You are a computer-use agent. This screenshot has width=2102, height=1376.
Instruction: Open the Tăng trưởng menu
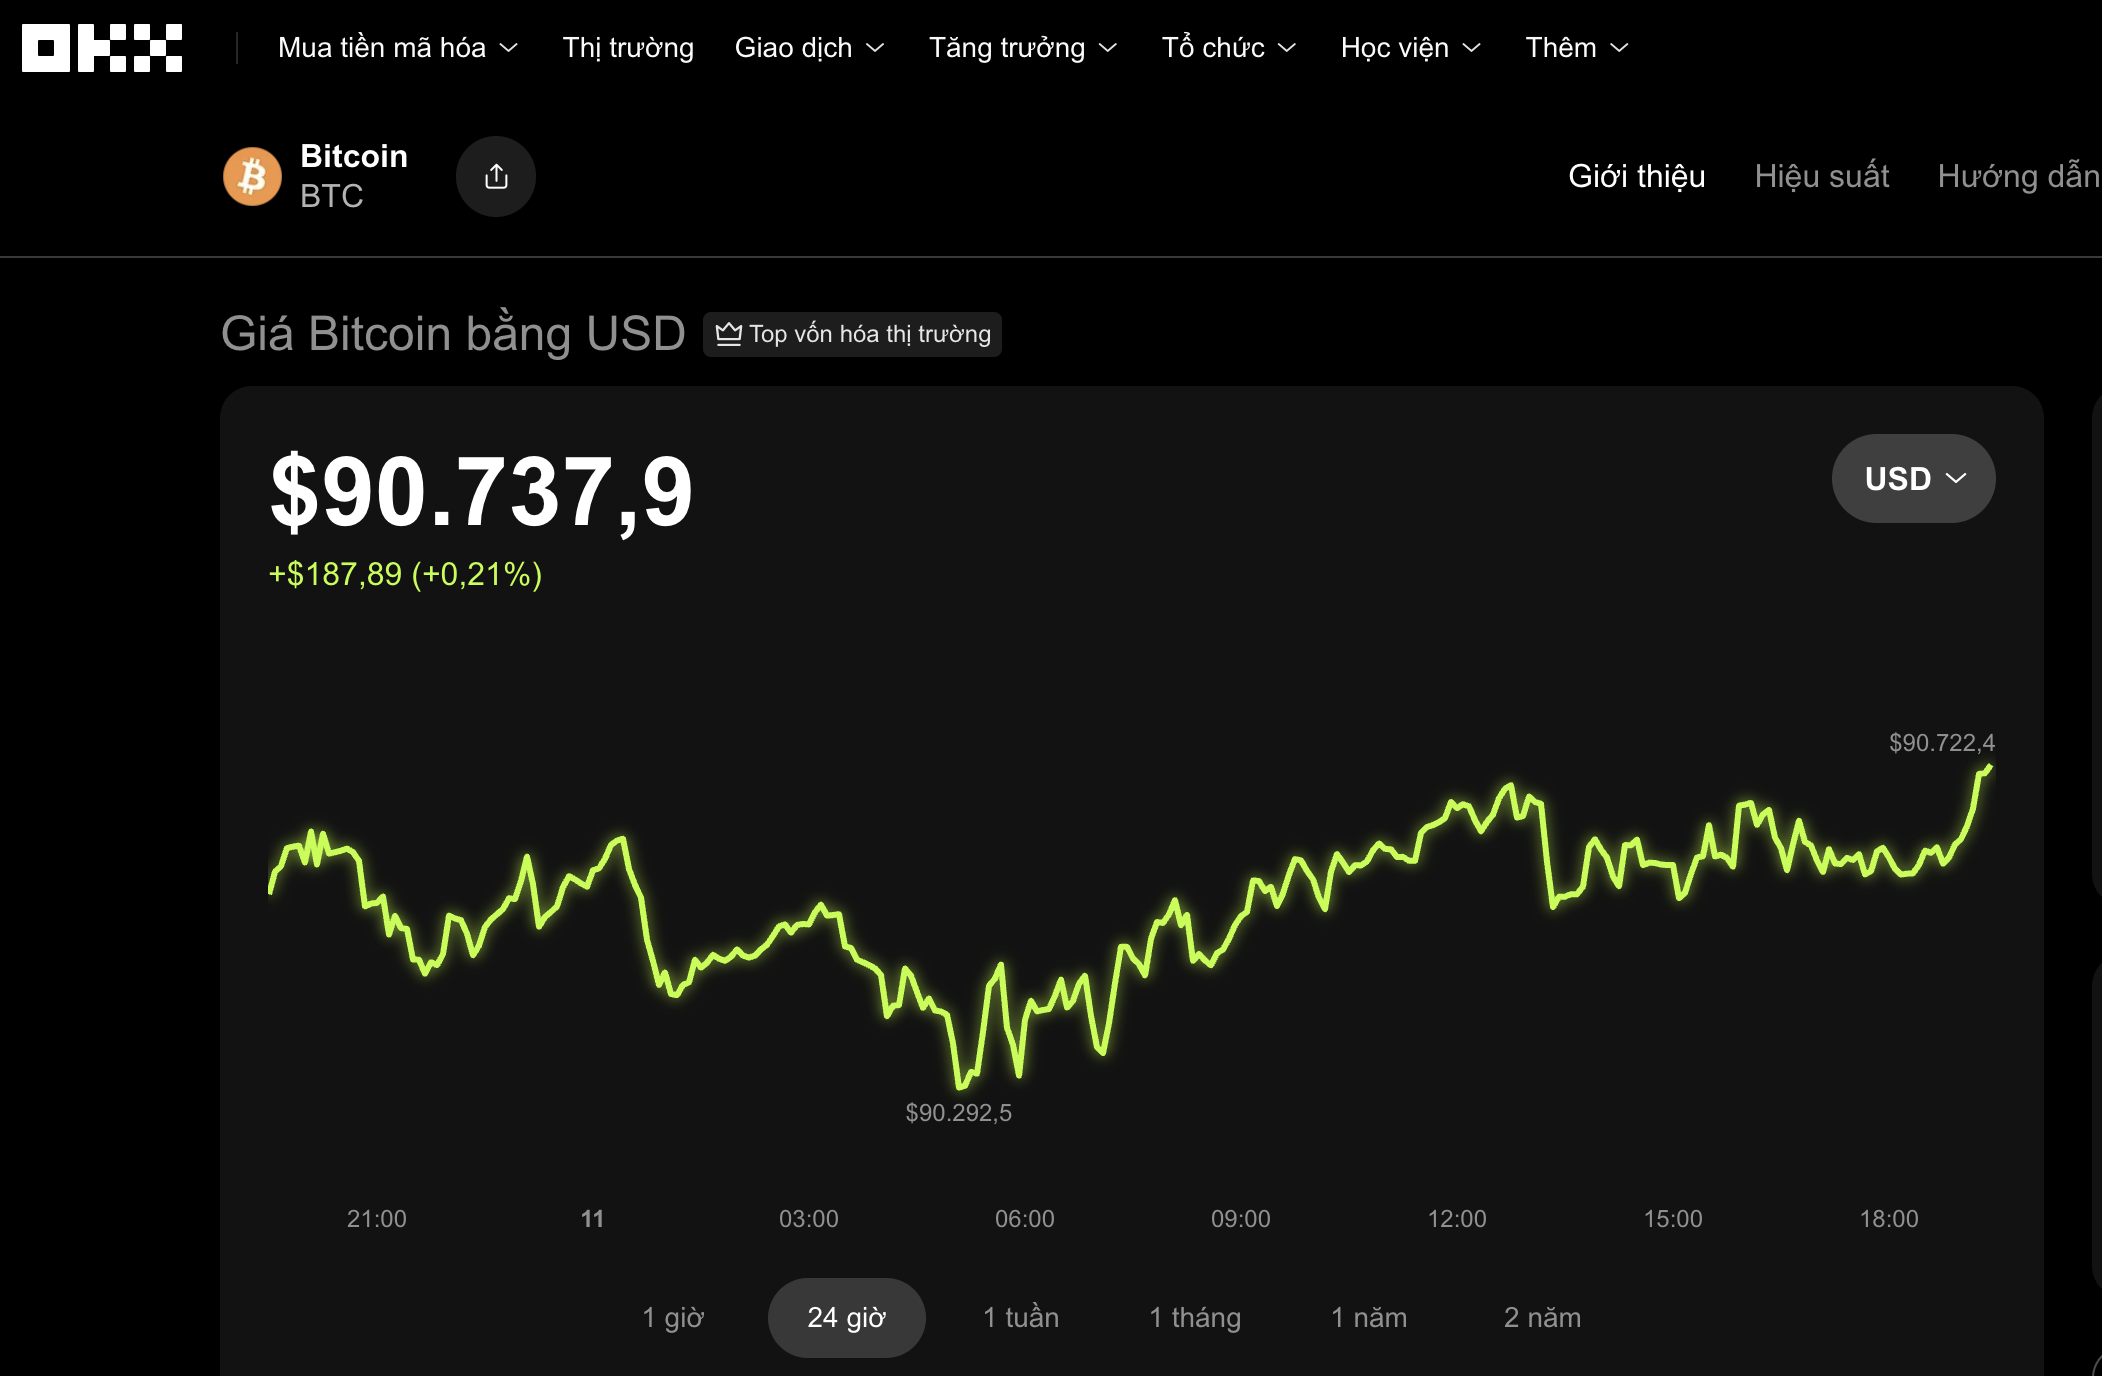1021,47
